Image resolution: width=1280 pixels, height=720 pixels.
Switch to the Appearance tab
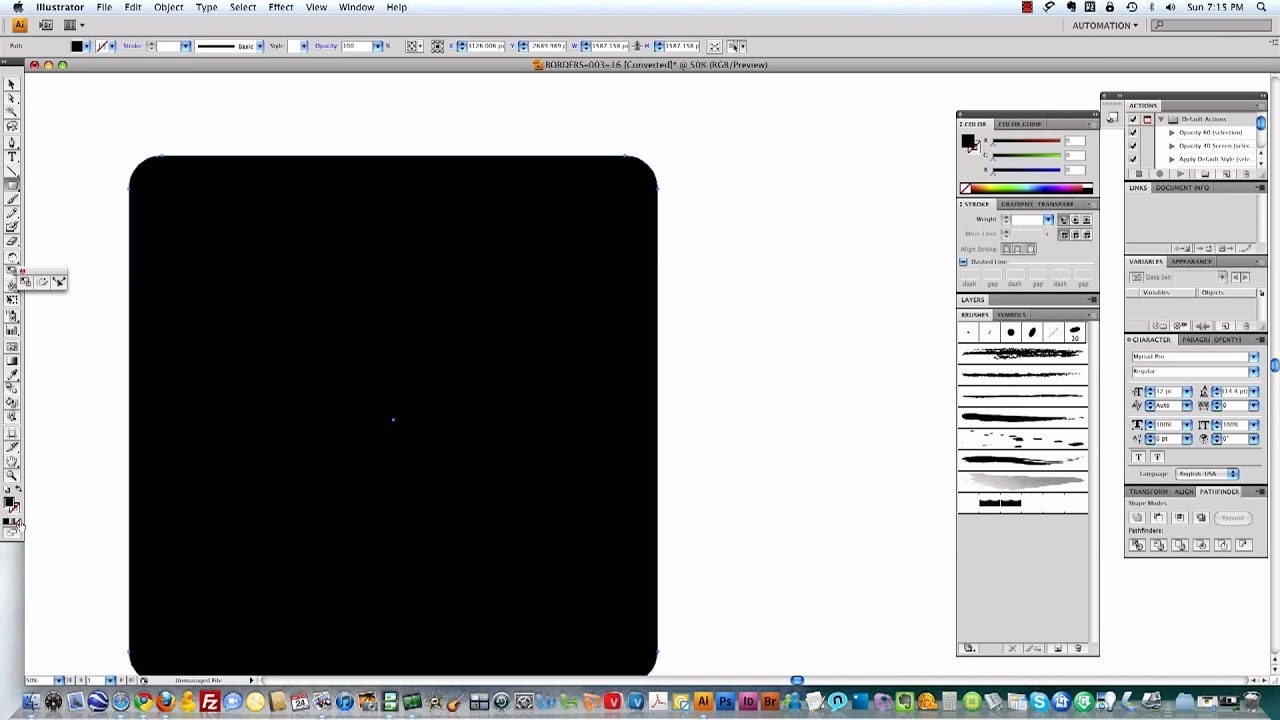(1191, 262)
